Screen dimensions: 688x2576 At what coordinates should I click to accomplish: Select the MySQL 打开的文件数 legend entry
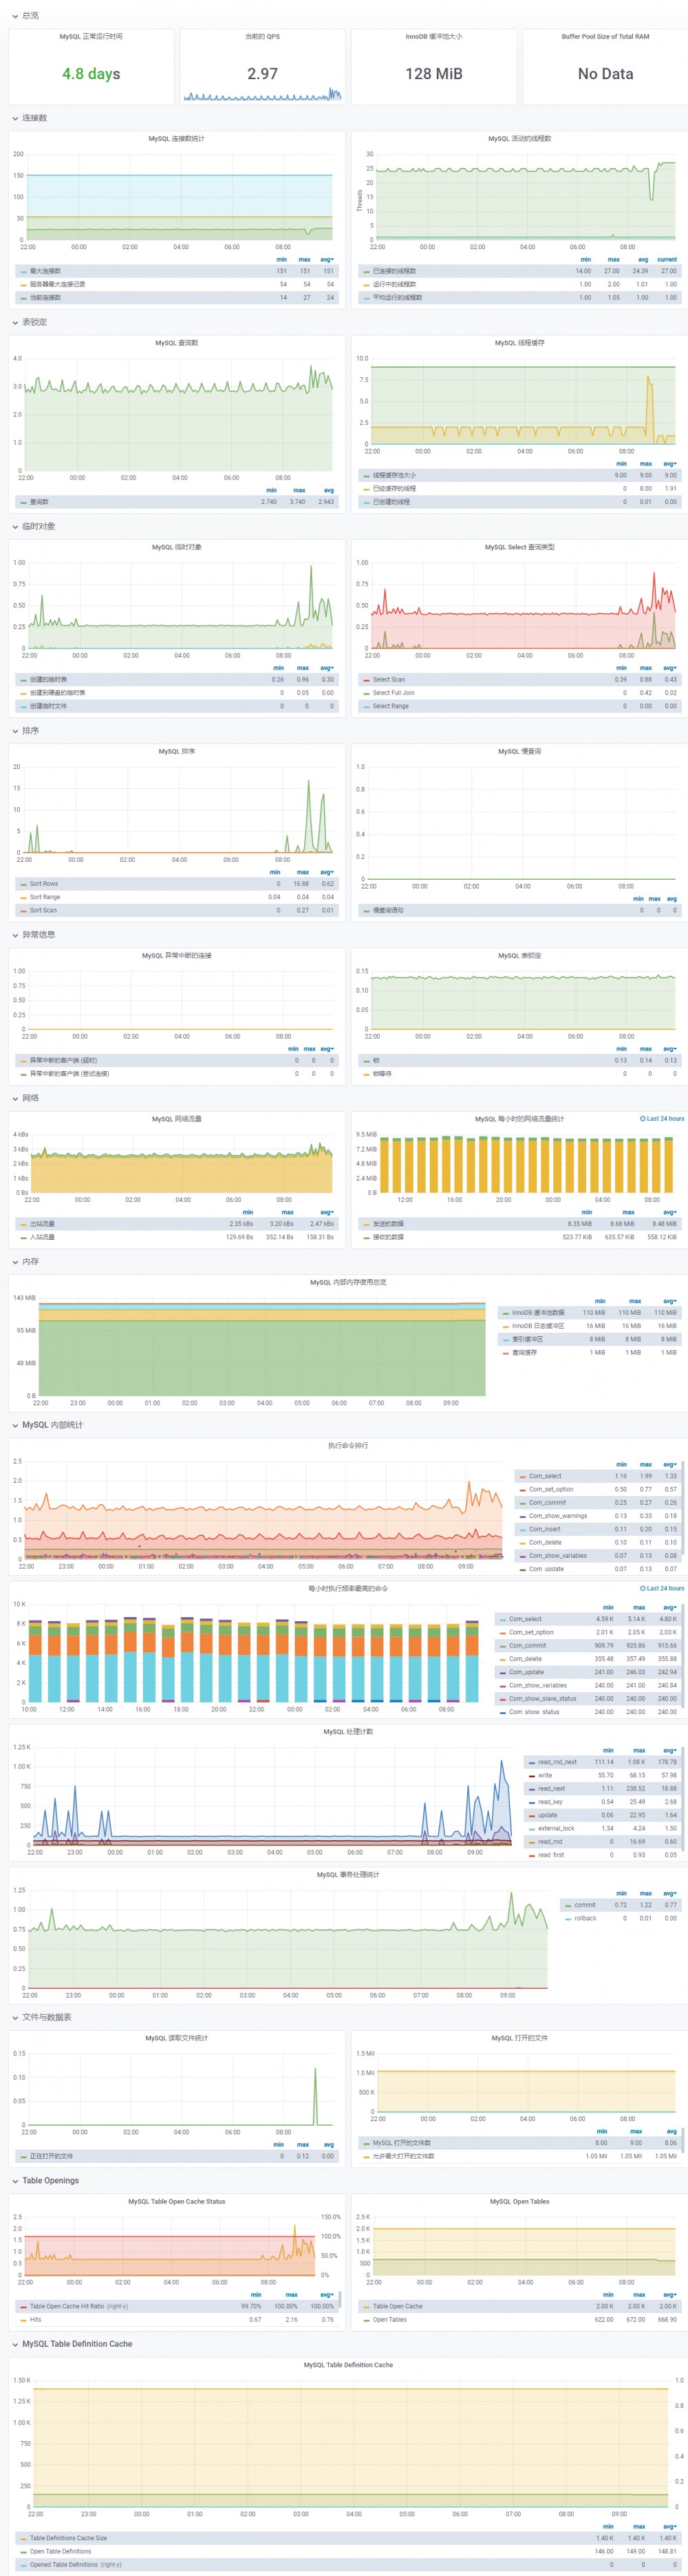click(402, 2143)
